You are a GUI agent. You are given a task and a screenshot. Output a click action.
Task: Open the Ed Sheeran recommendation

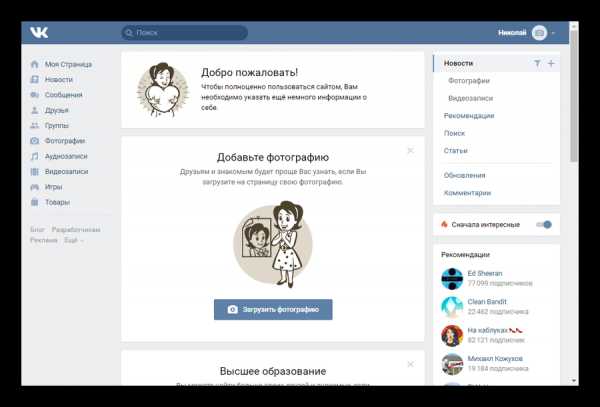coord(485,274)
